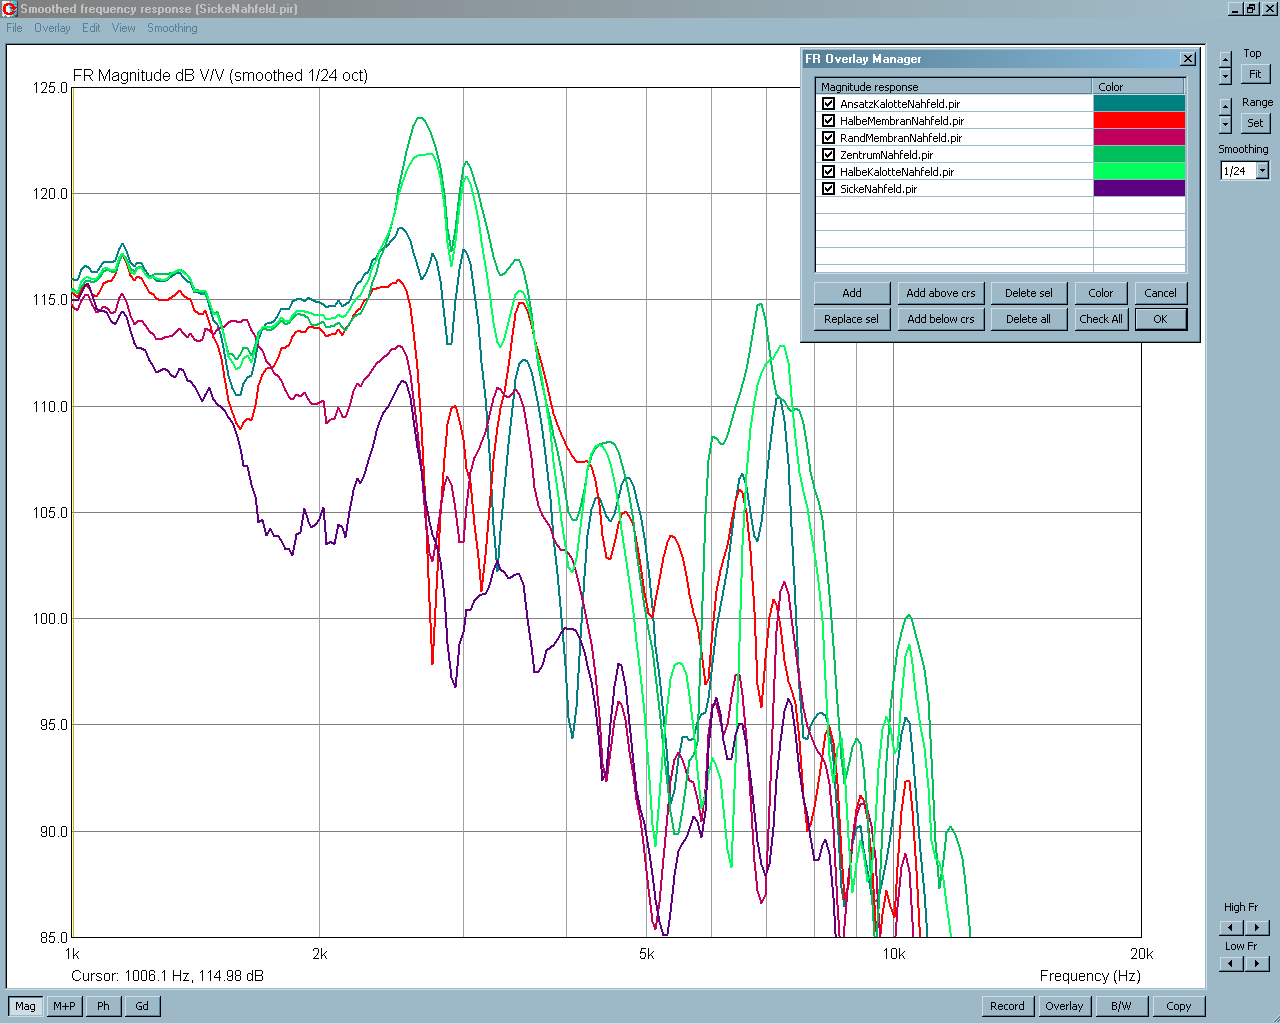Select red swatch for HalbeMembranNahfeld
The width and height of the screenshot is (1280, 1024).
tap(1139, 120)
